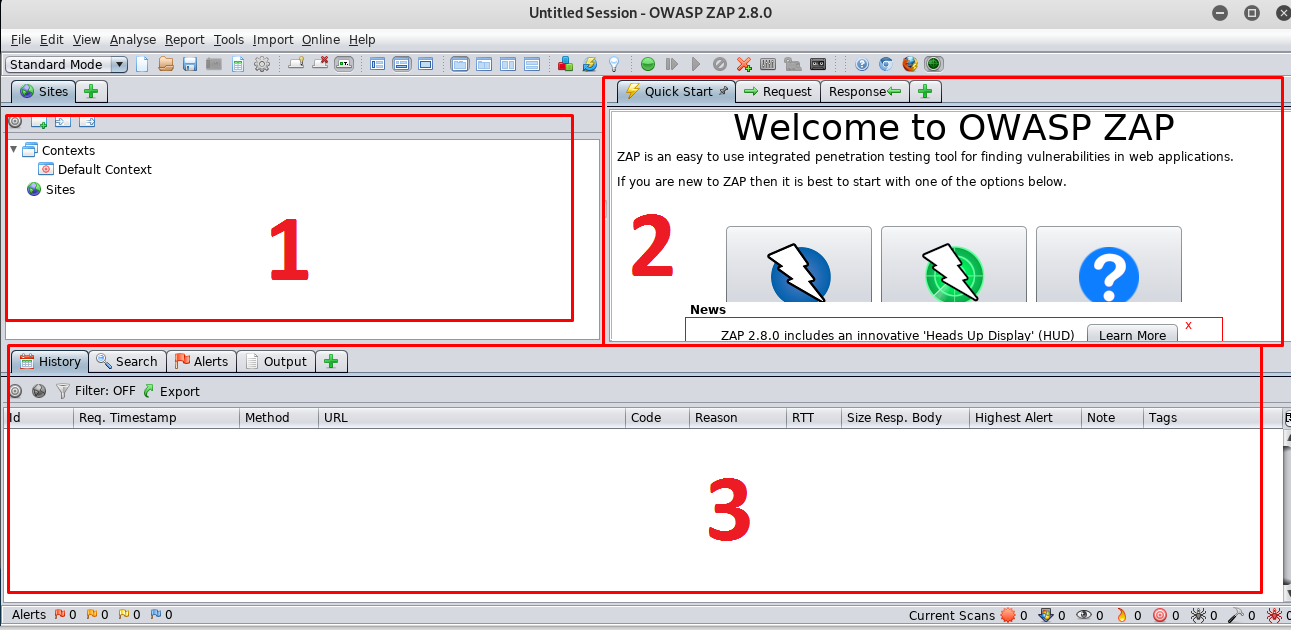This screenshot has width=1291, height=630.
Task: Click the green-plus page icon in Sites toolbar
Action: [39, 122]
